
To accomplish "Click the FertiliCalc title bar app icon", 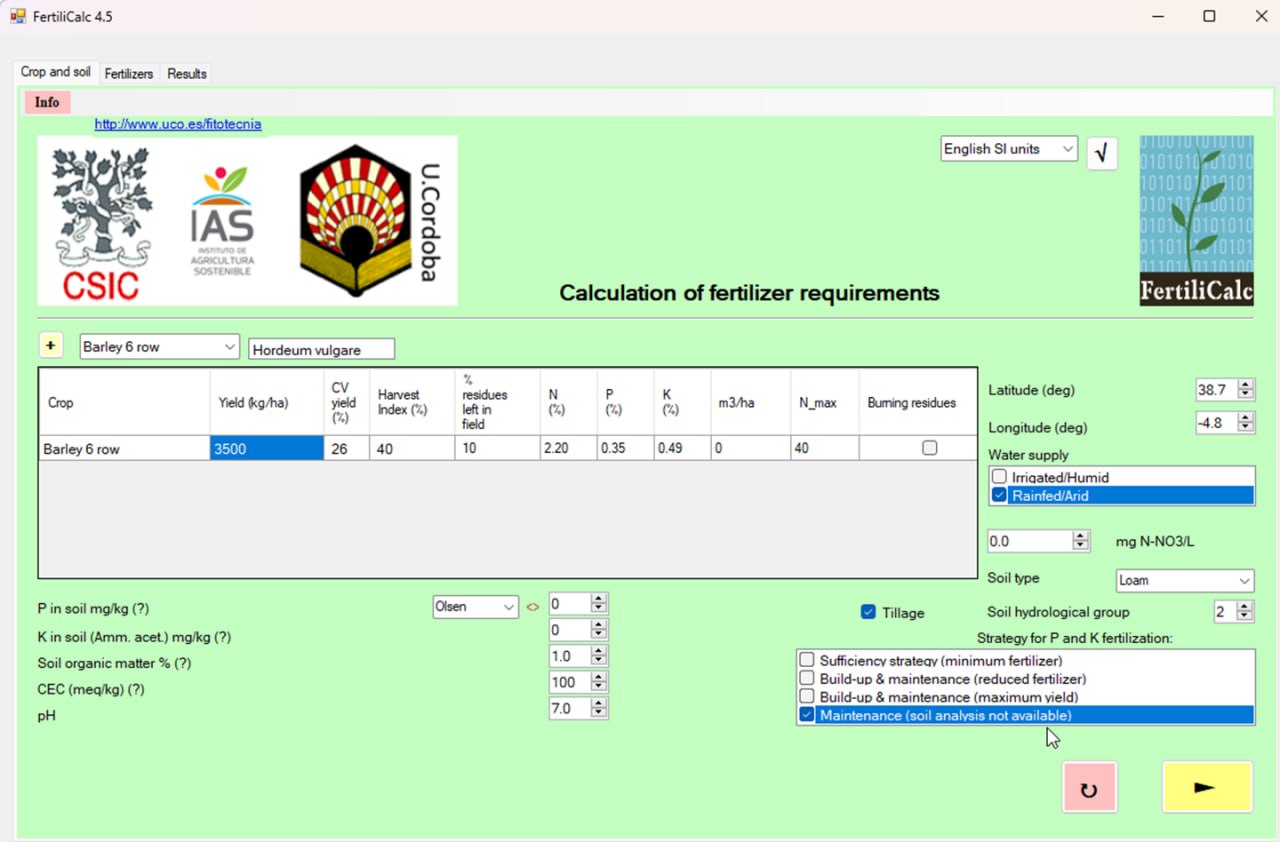I will pyautogui.click(x=18, y=16).
